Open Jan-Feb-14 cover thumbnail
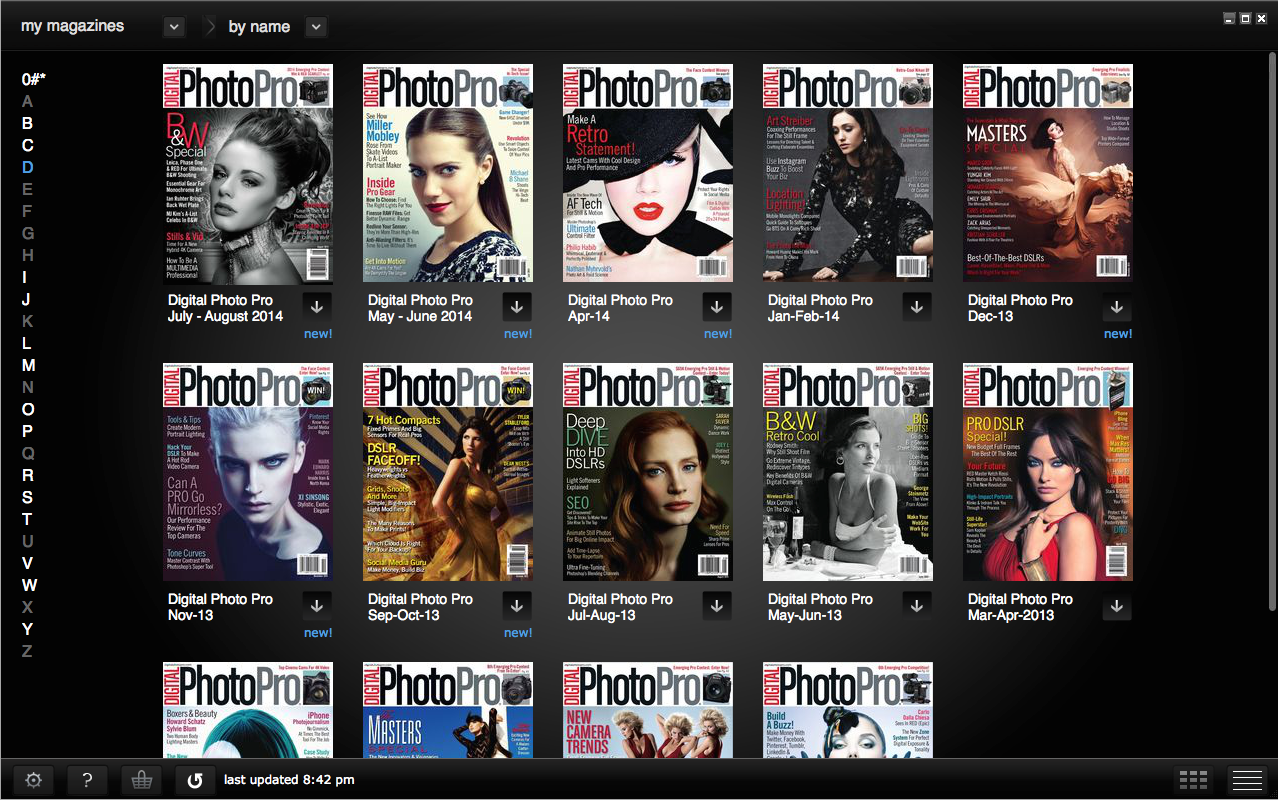The height and width of the screenshot is (800, 1278). pos(848,173)
